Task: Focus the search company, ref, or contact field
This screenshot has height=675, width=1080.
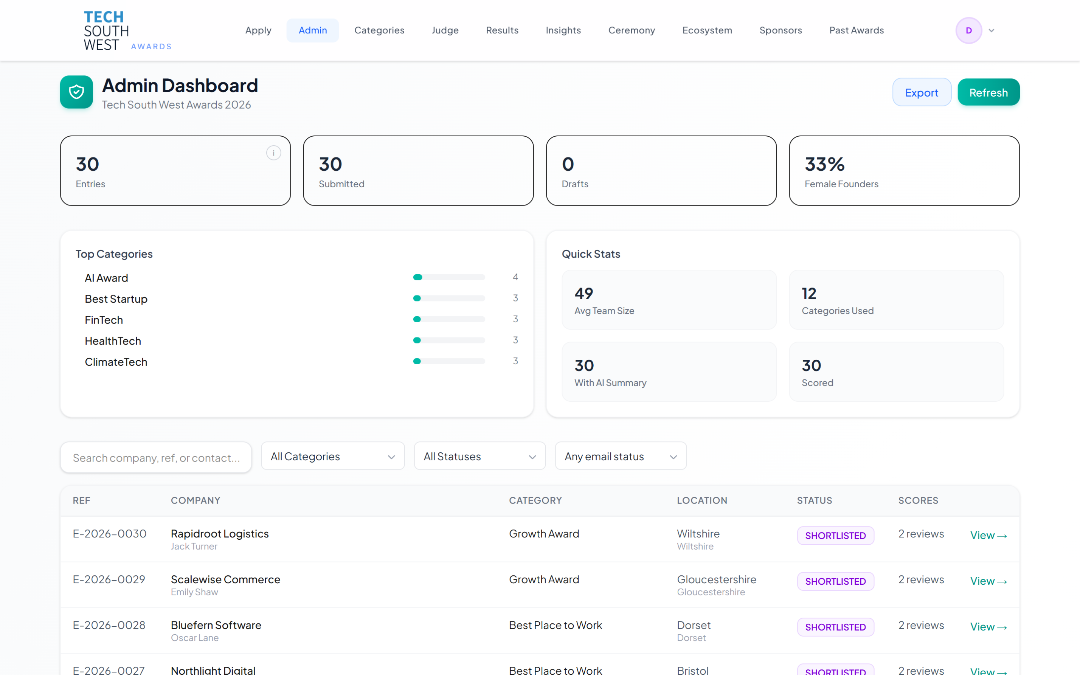Action: (156, 457)
